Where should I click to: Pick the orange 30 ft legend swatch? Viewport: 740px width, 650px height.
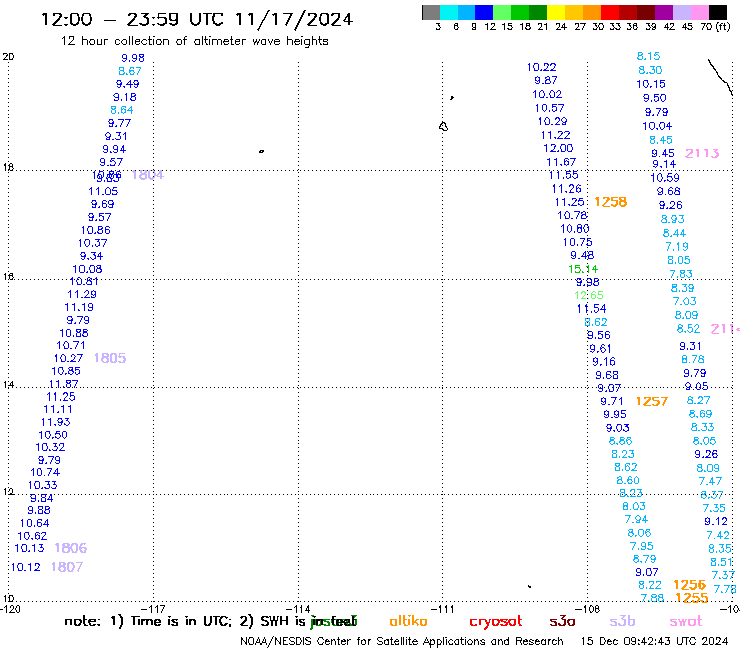(x=592, y=12)
